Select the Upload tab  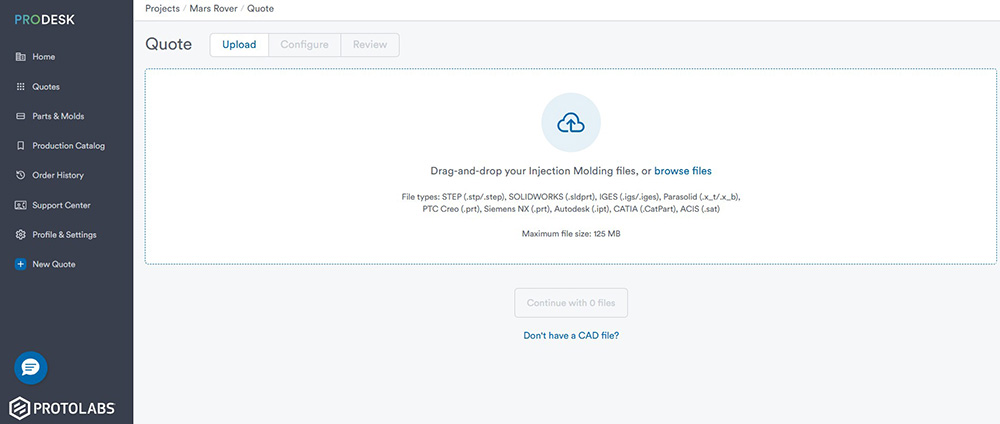click(239, 45)
